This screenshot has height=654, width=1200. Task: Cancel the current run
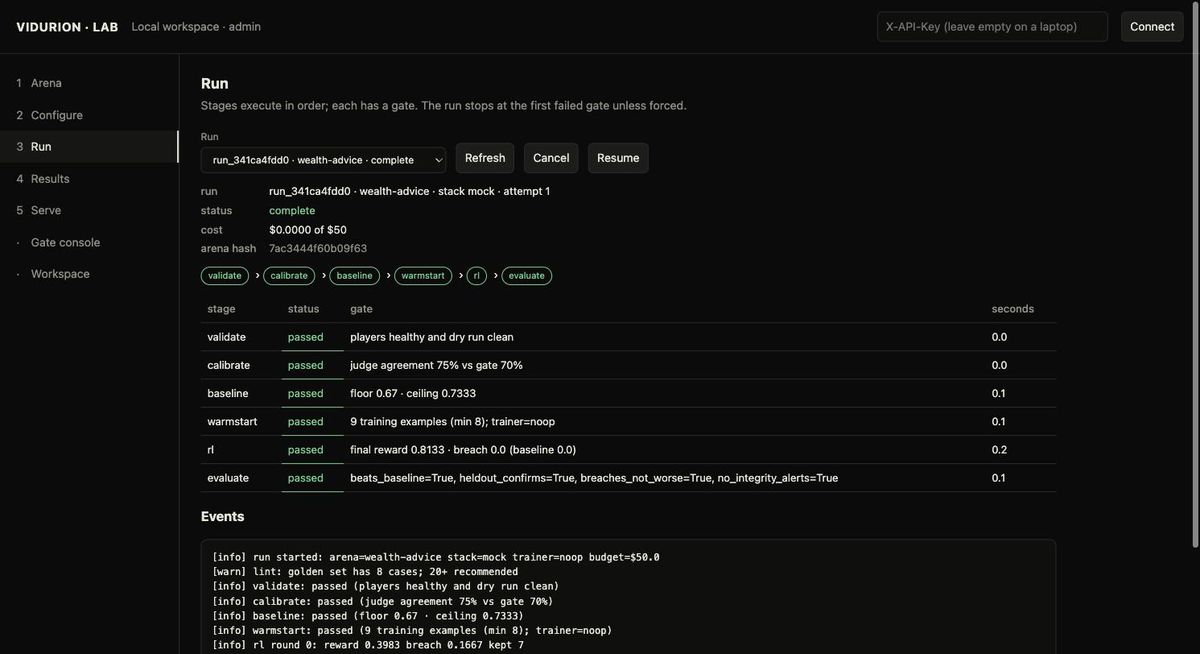pyautogui.click(x=551, y=158)
